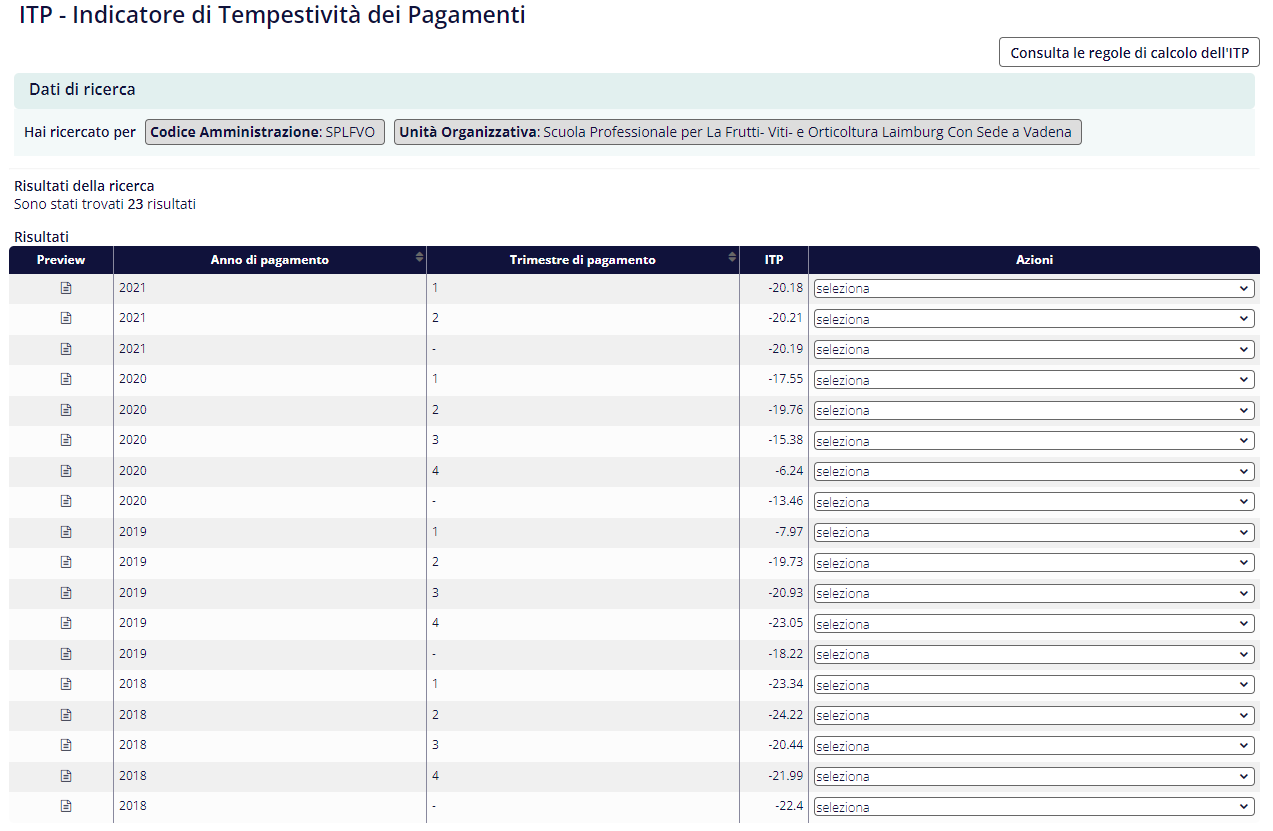The image size is (1273, 831).
Task: Click preview document icon for 2020 quarter 4
Action: pos(66,471)
